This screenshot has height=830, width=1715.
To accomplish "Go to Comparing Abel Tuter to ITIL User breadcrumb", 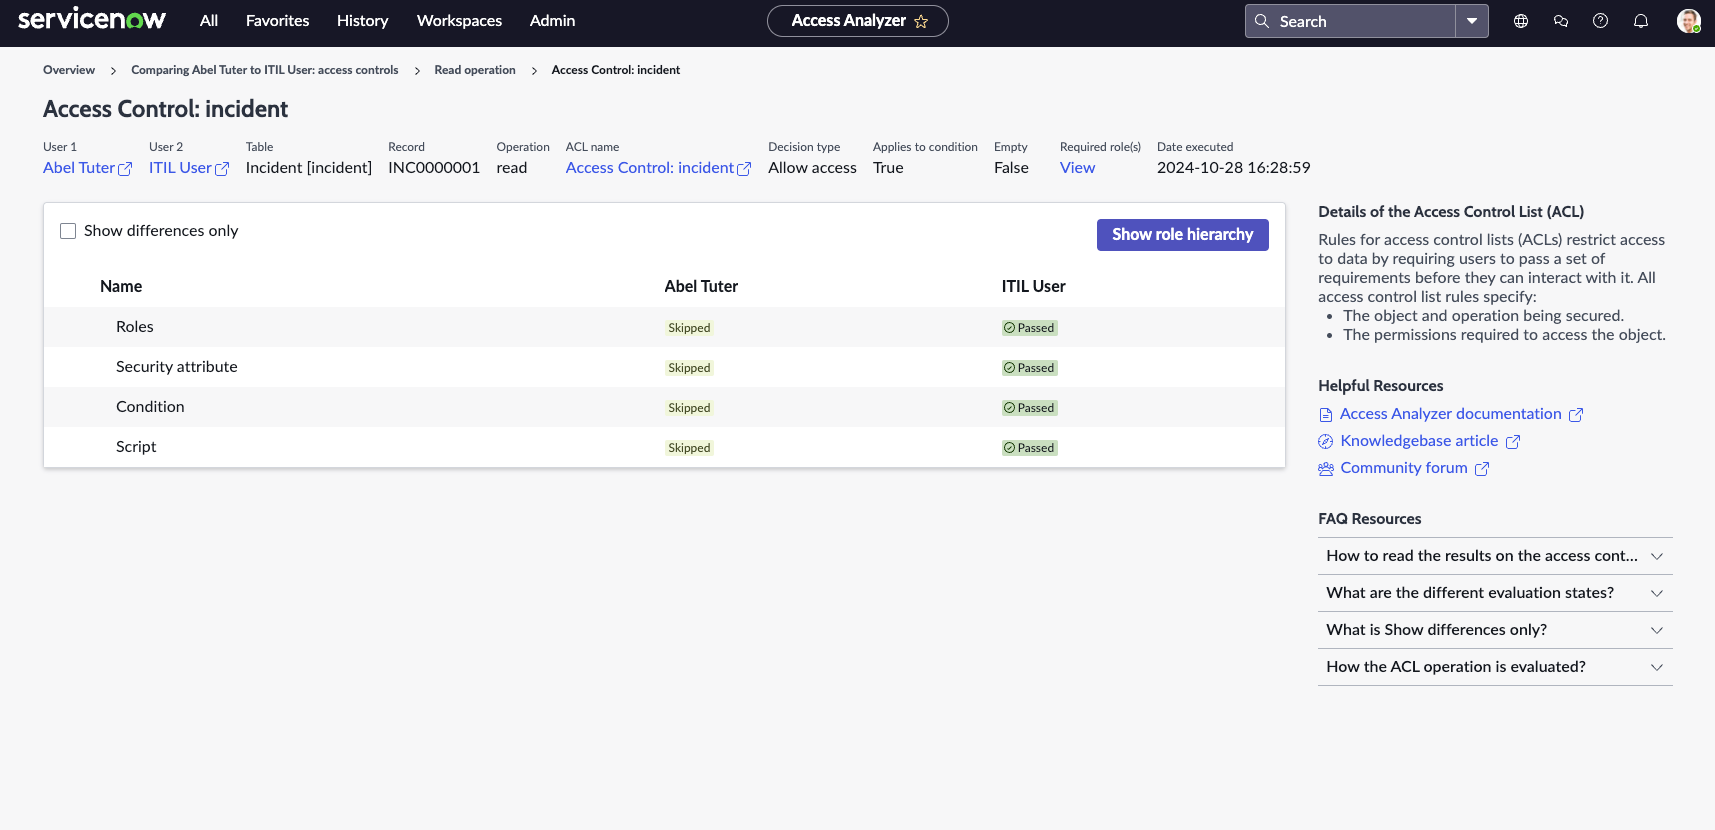I will (265, 70).
